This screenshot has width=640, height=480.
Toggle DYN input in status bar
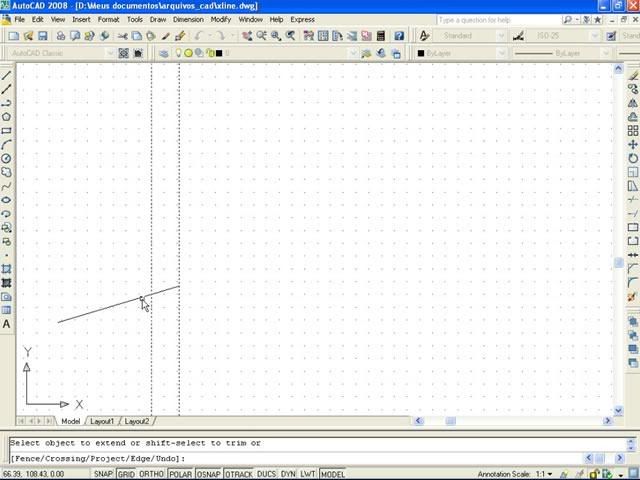[x=288, y=474]
